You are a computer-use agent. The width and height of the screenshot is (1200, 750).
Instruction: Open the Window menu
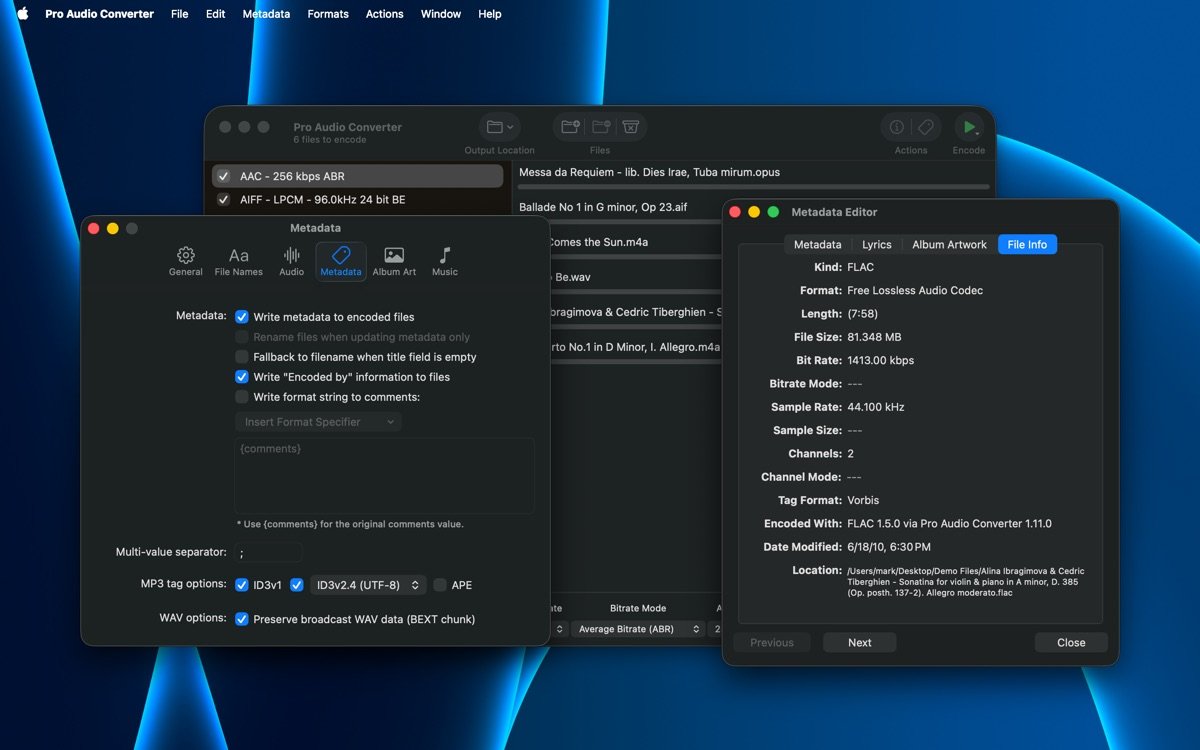(x=441, y=14)
